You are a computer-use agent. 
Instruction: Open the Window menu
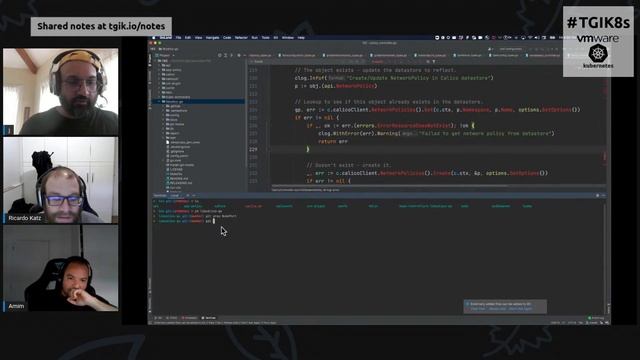tap(288, 38)
